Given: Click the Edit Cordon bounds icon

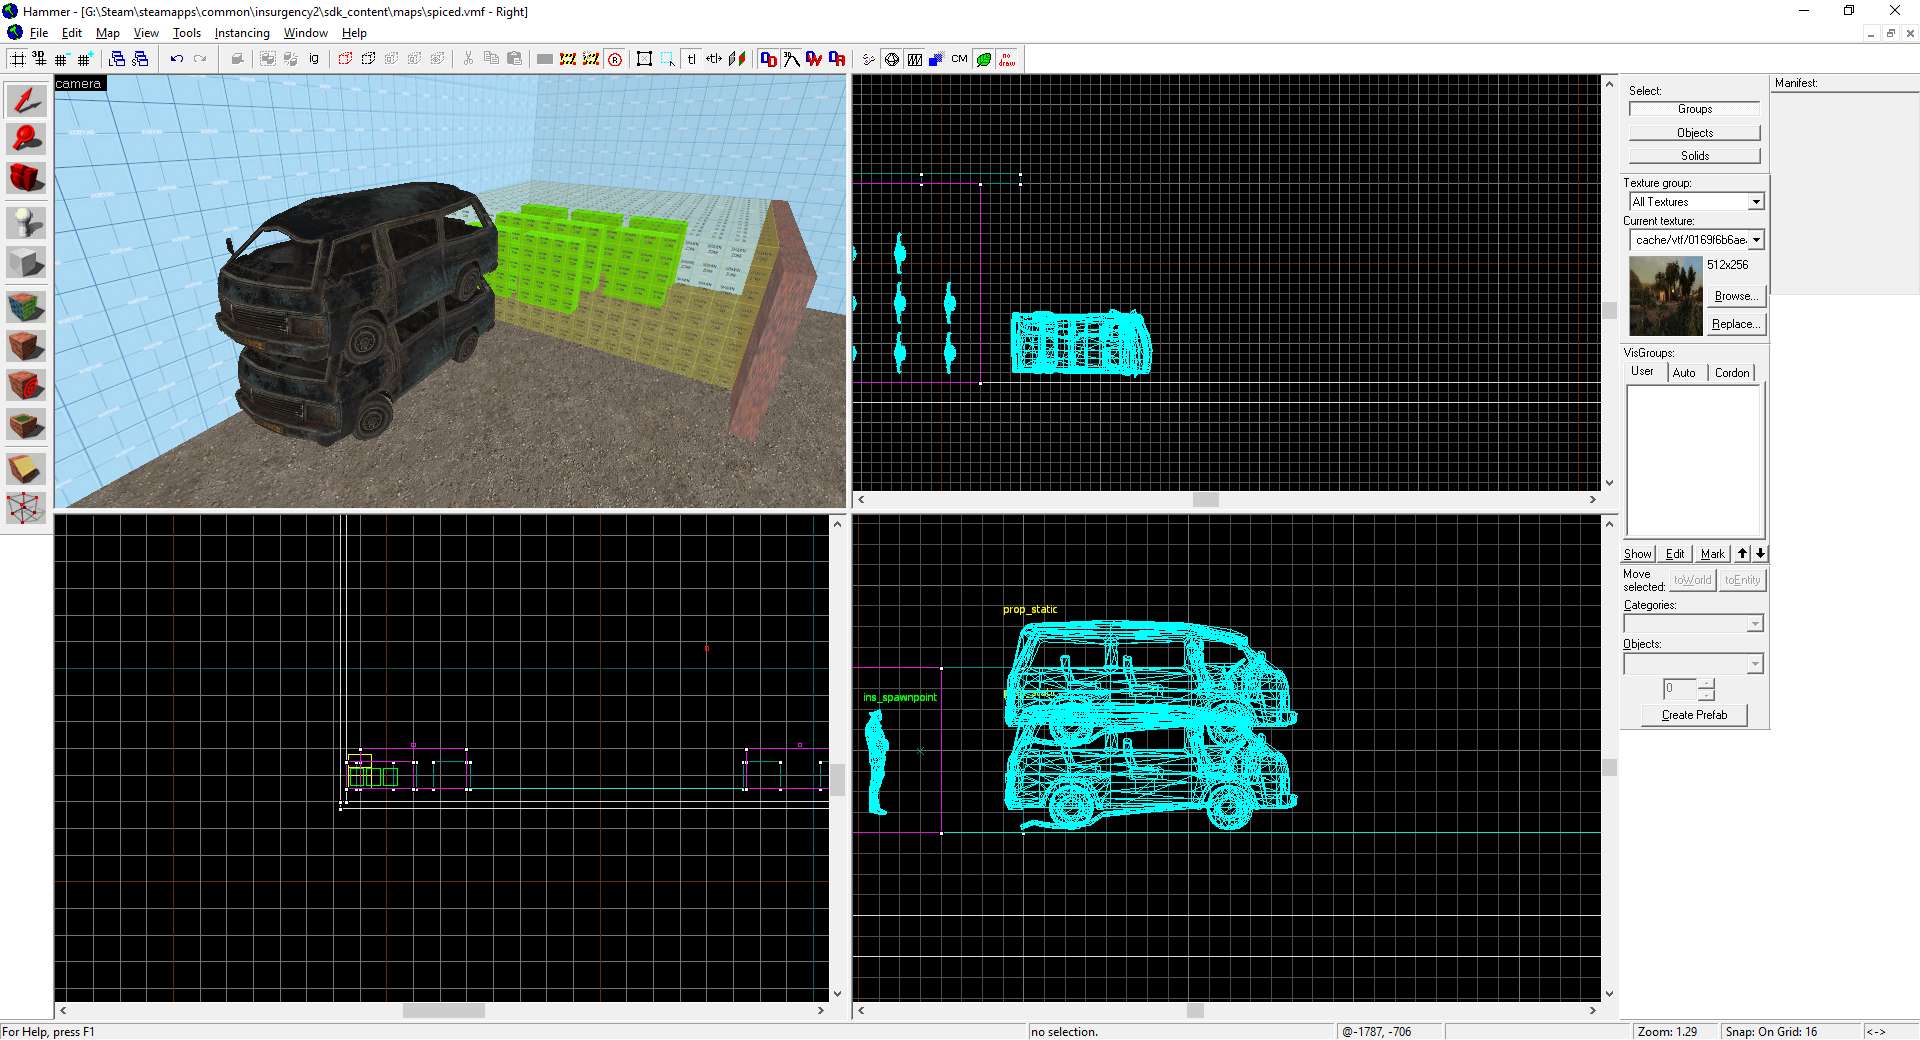Looking at the screenshot, I should point(591,59).
